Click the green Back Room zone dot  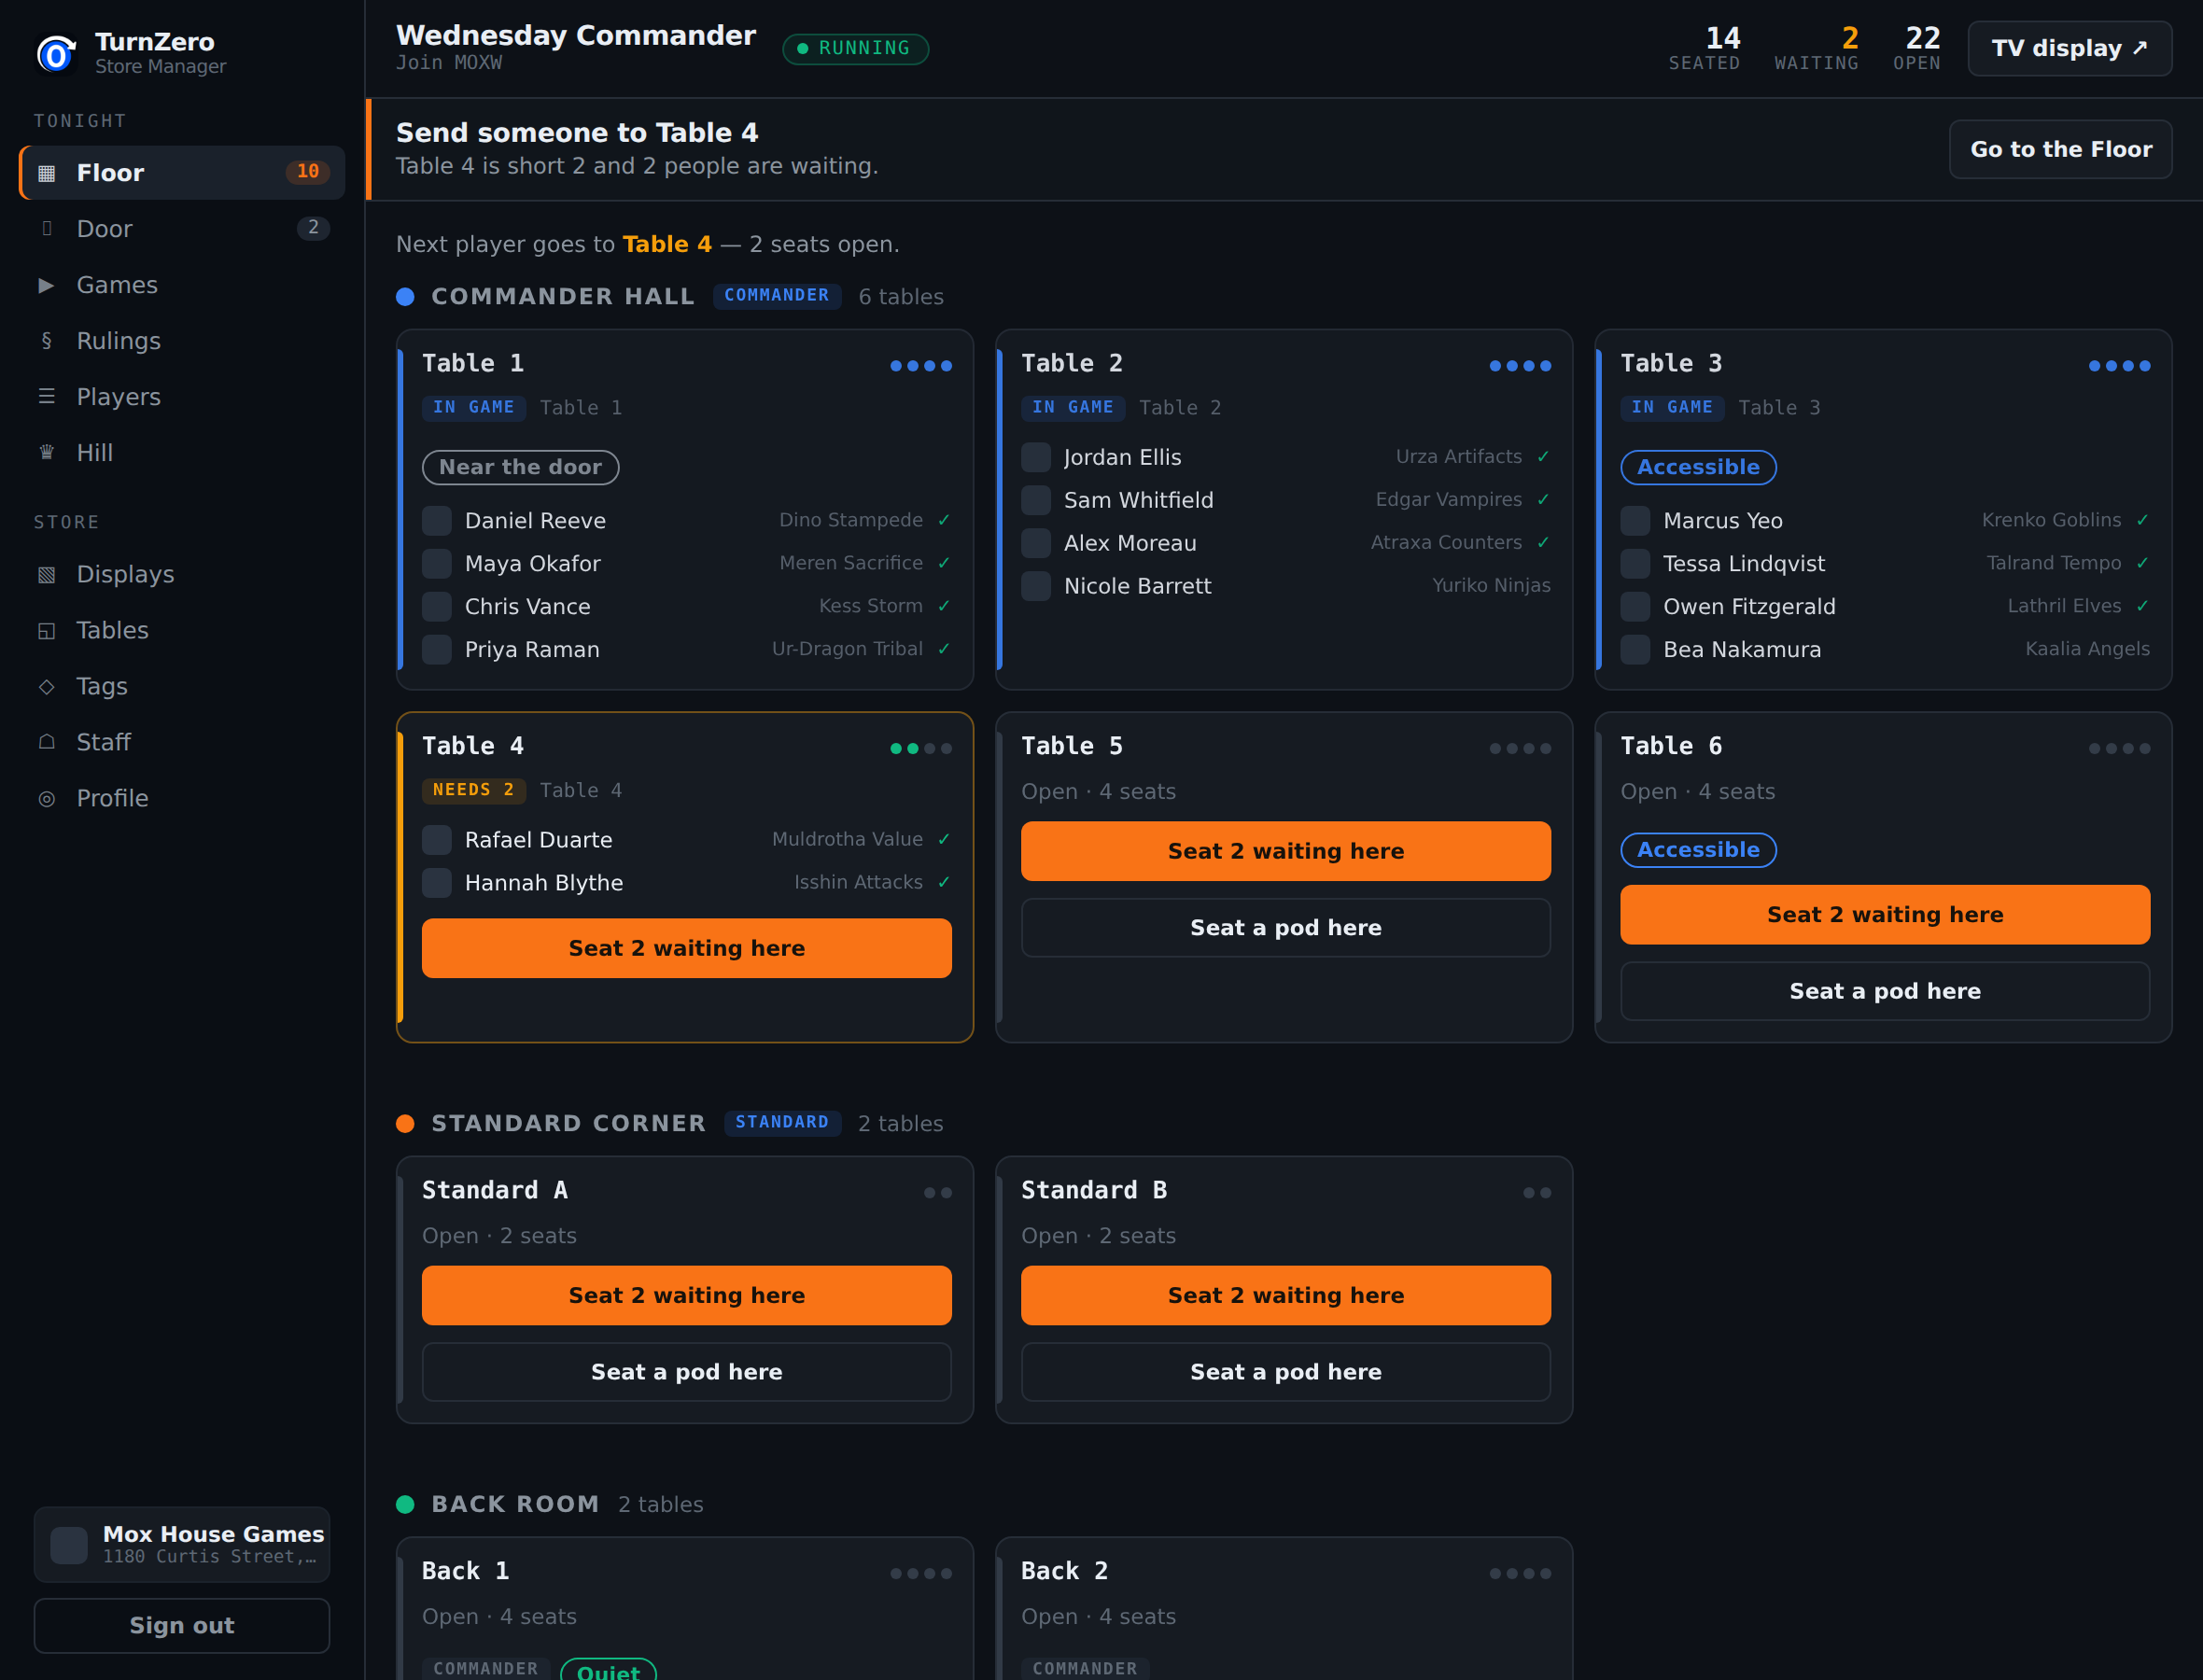coord(405,1505)
